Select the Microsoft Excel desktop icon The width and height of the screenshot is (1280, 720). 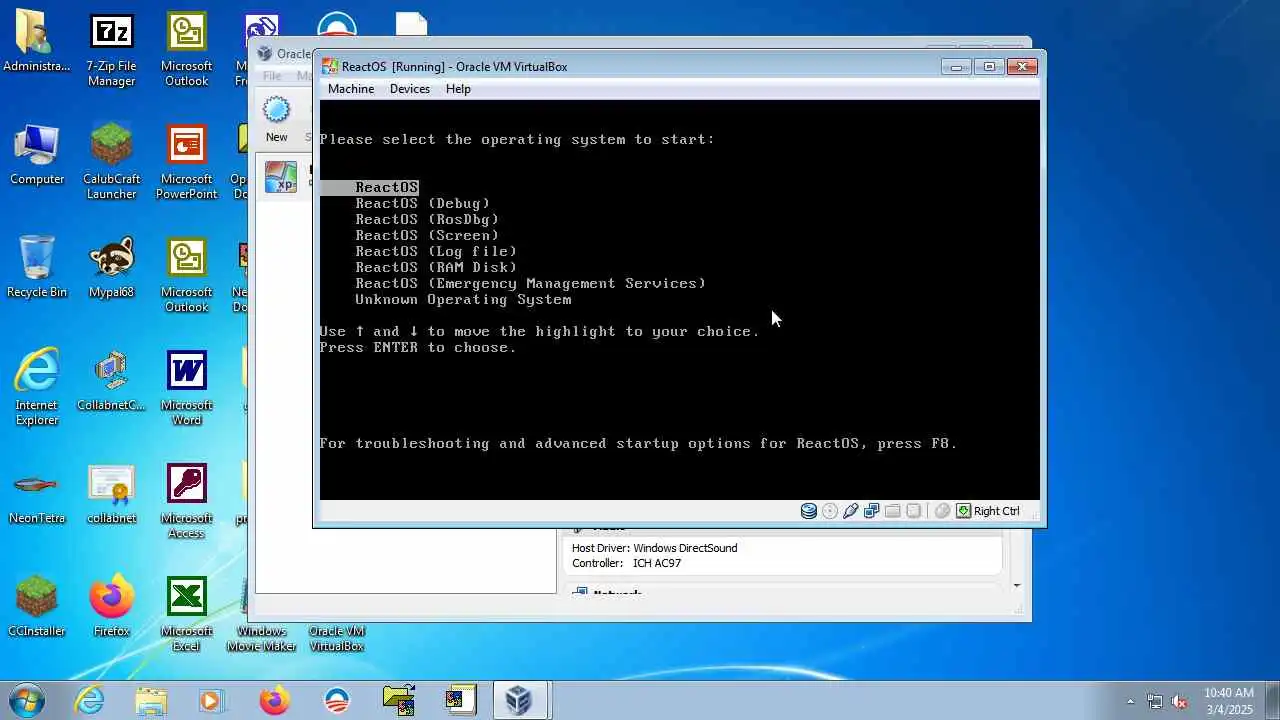click(186, 614)
